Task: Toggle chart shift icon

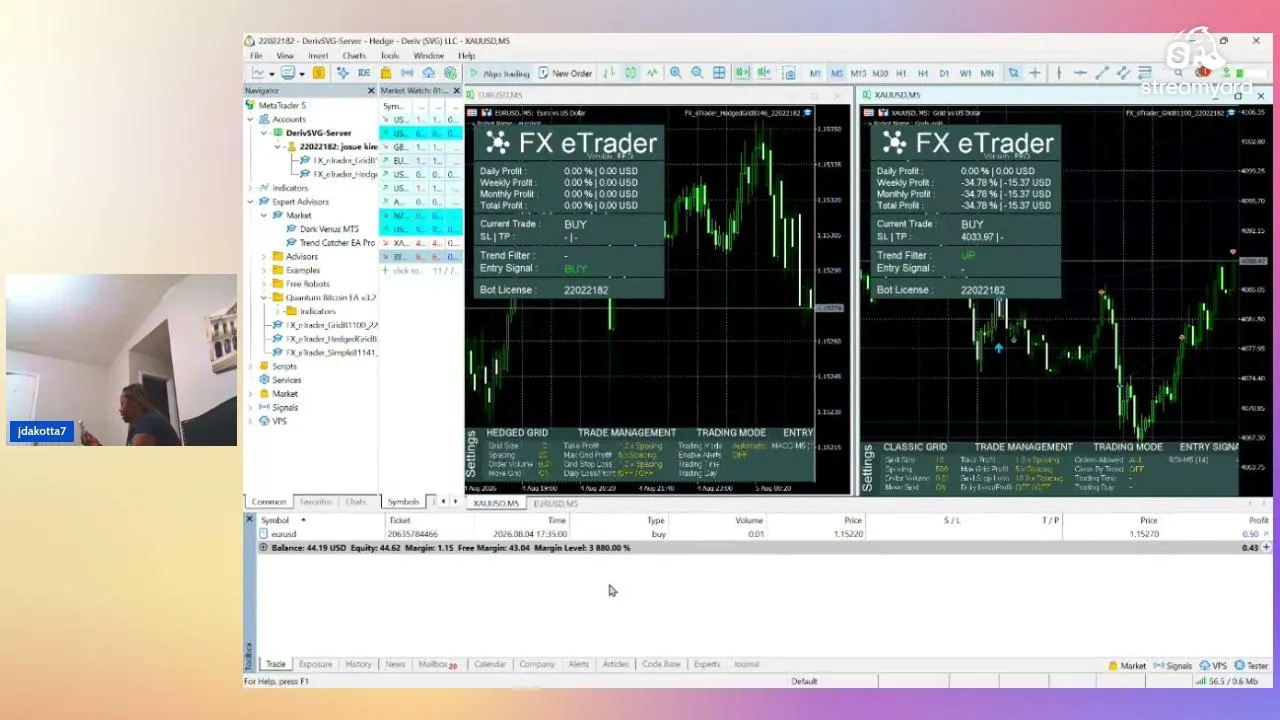Action: coord(764,73)
